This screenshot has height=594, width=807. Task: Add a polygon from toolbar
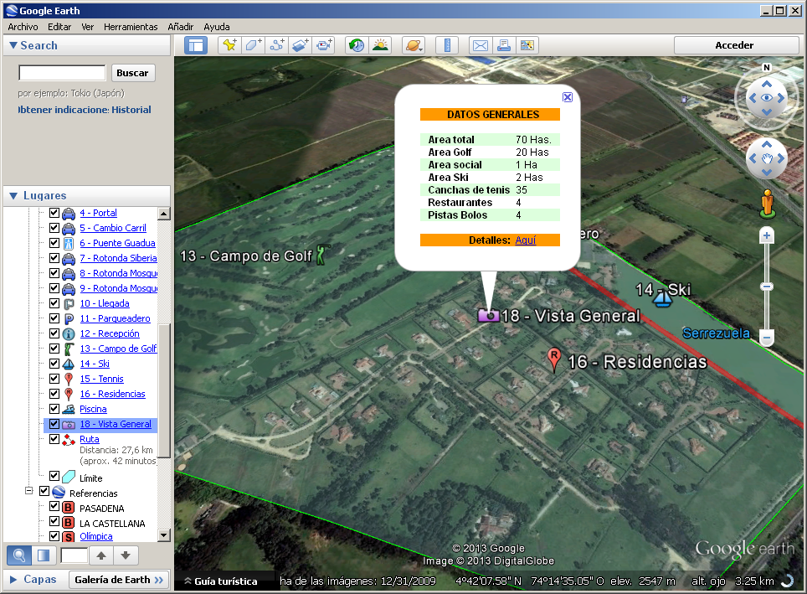click(253, 45)
